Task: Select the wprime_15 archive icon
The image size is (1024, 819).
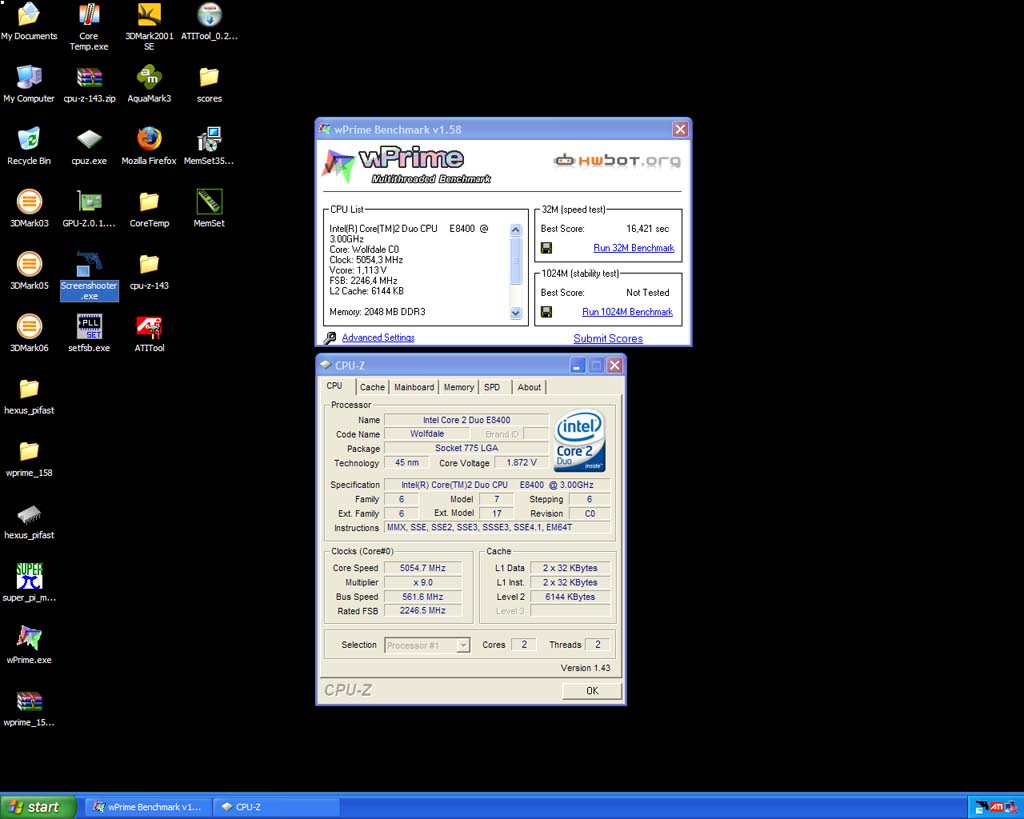Action: click(29, 708)
